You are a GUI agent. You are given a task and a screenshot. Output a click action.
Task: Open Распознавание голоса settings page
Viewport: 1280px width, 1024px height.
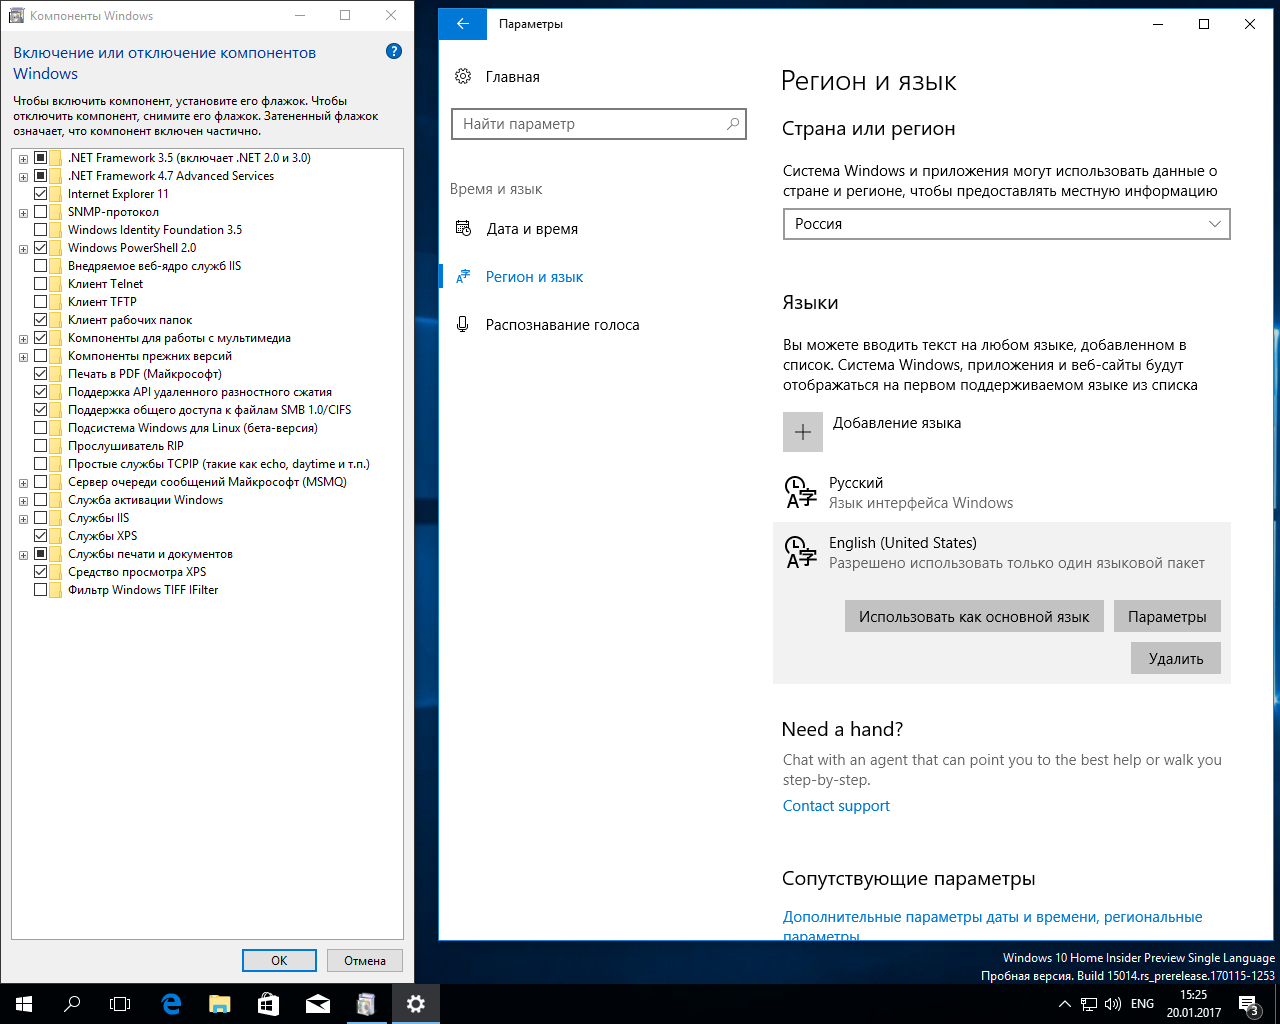[562, 325]
